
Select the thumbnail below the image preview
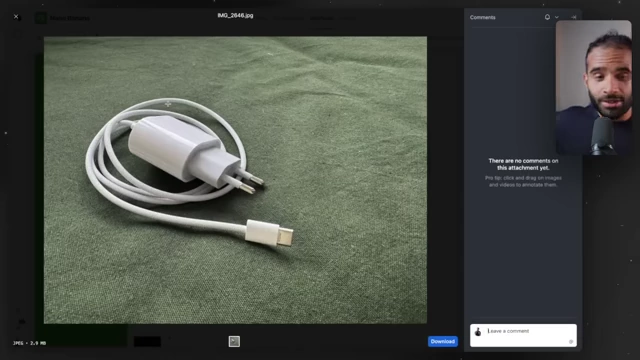point(234,341)
